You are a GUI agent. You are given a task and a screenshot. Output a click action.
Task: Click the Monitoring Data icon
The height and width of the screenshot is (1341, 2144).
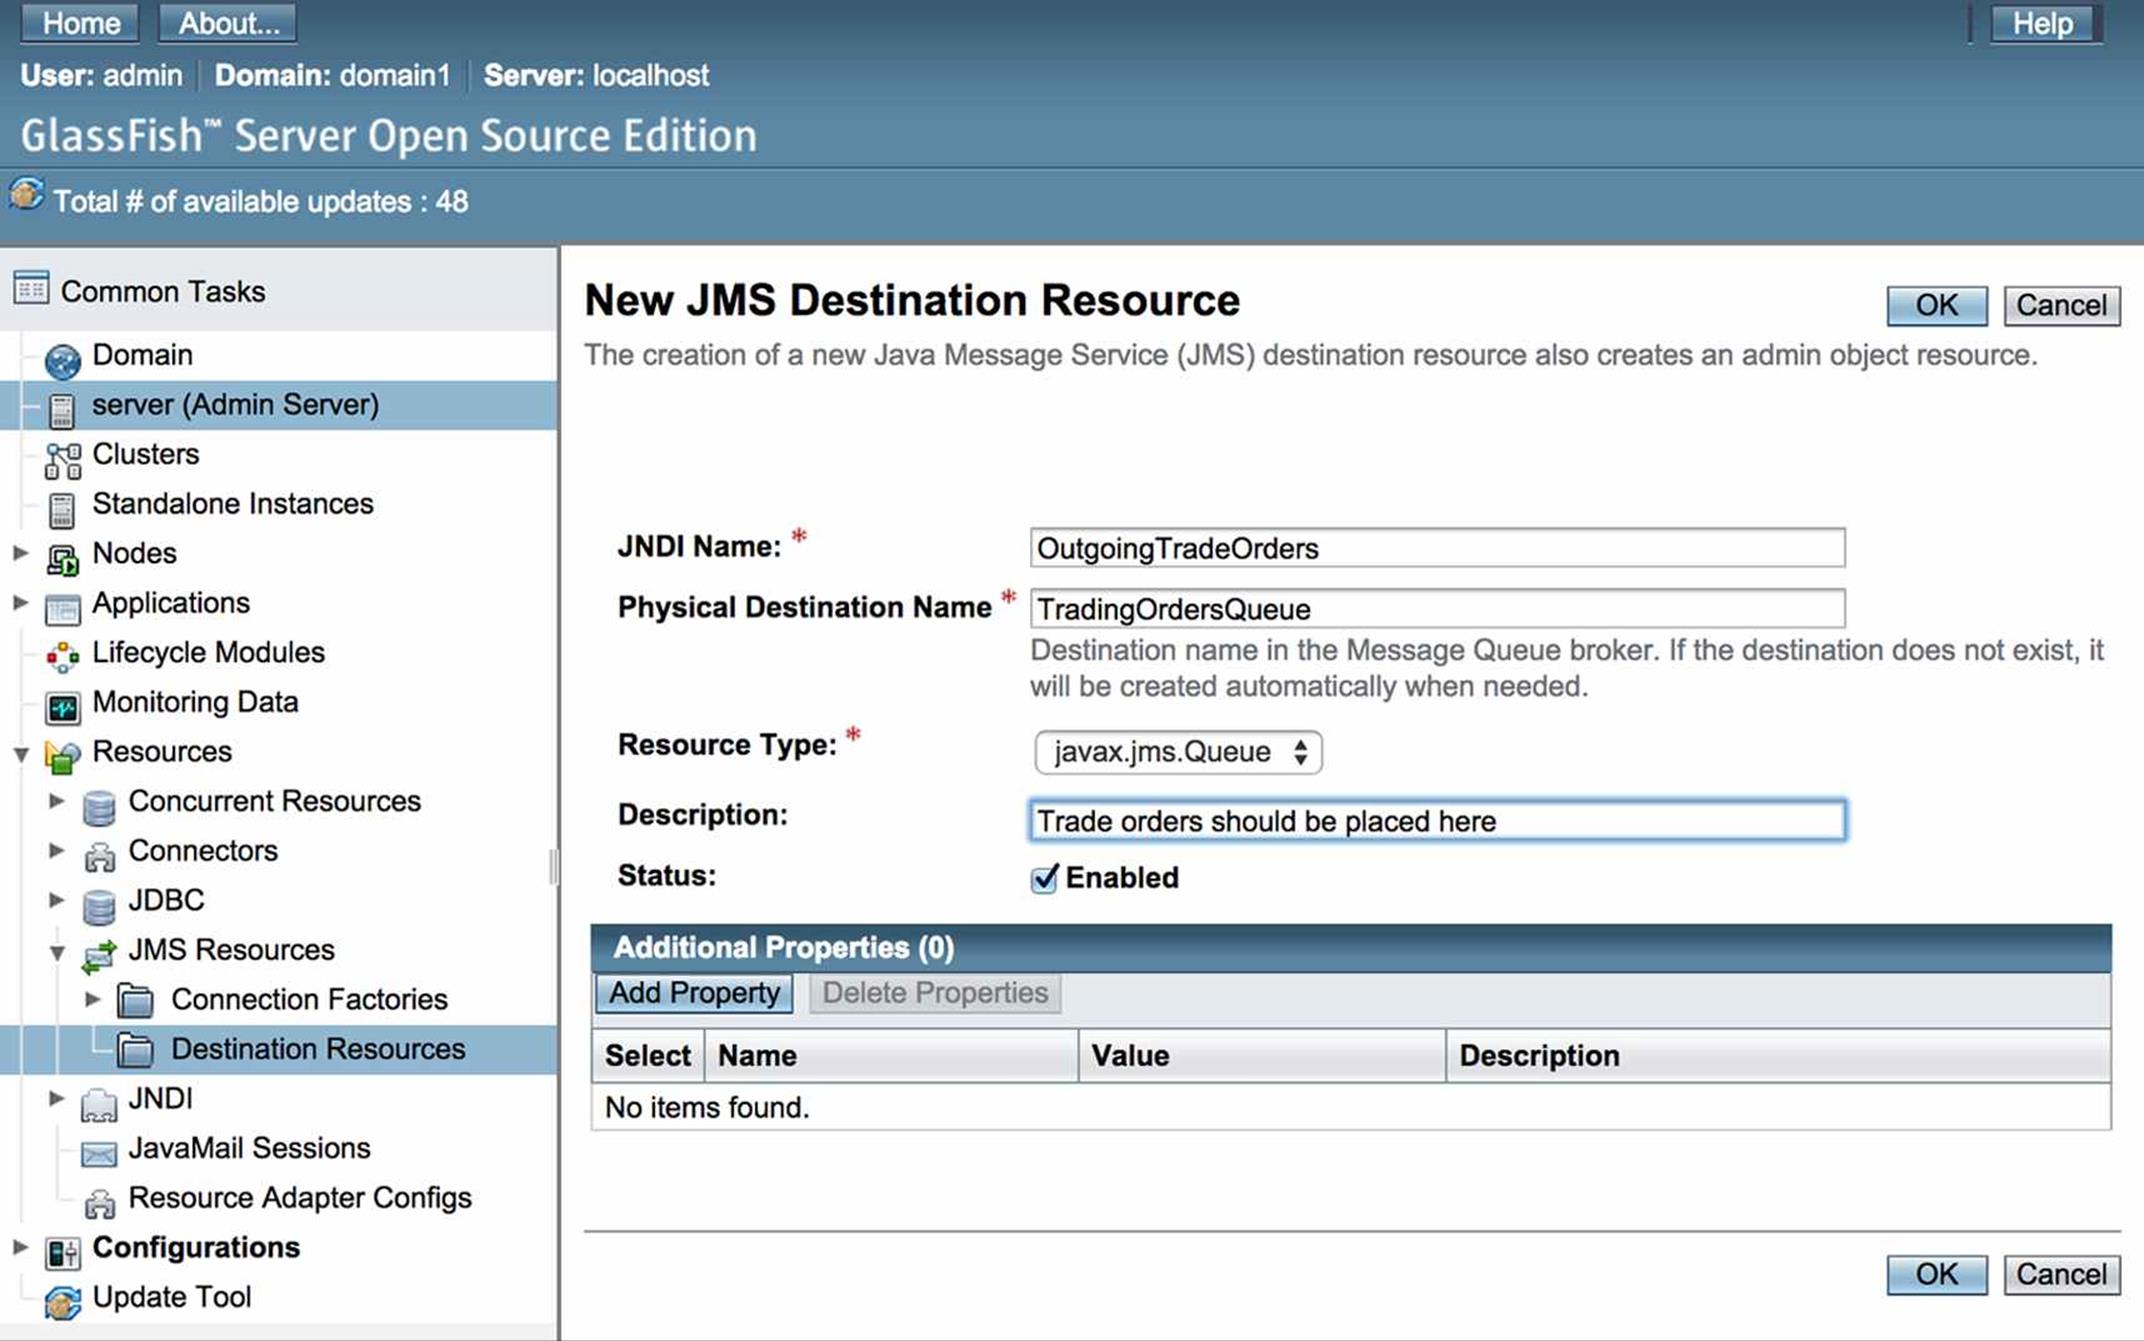62,707
